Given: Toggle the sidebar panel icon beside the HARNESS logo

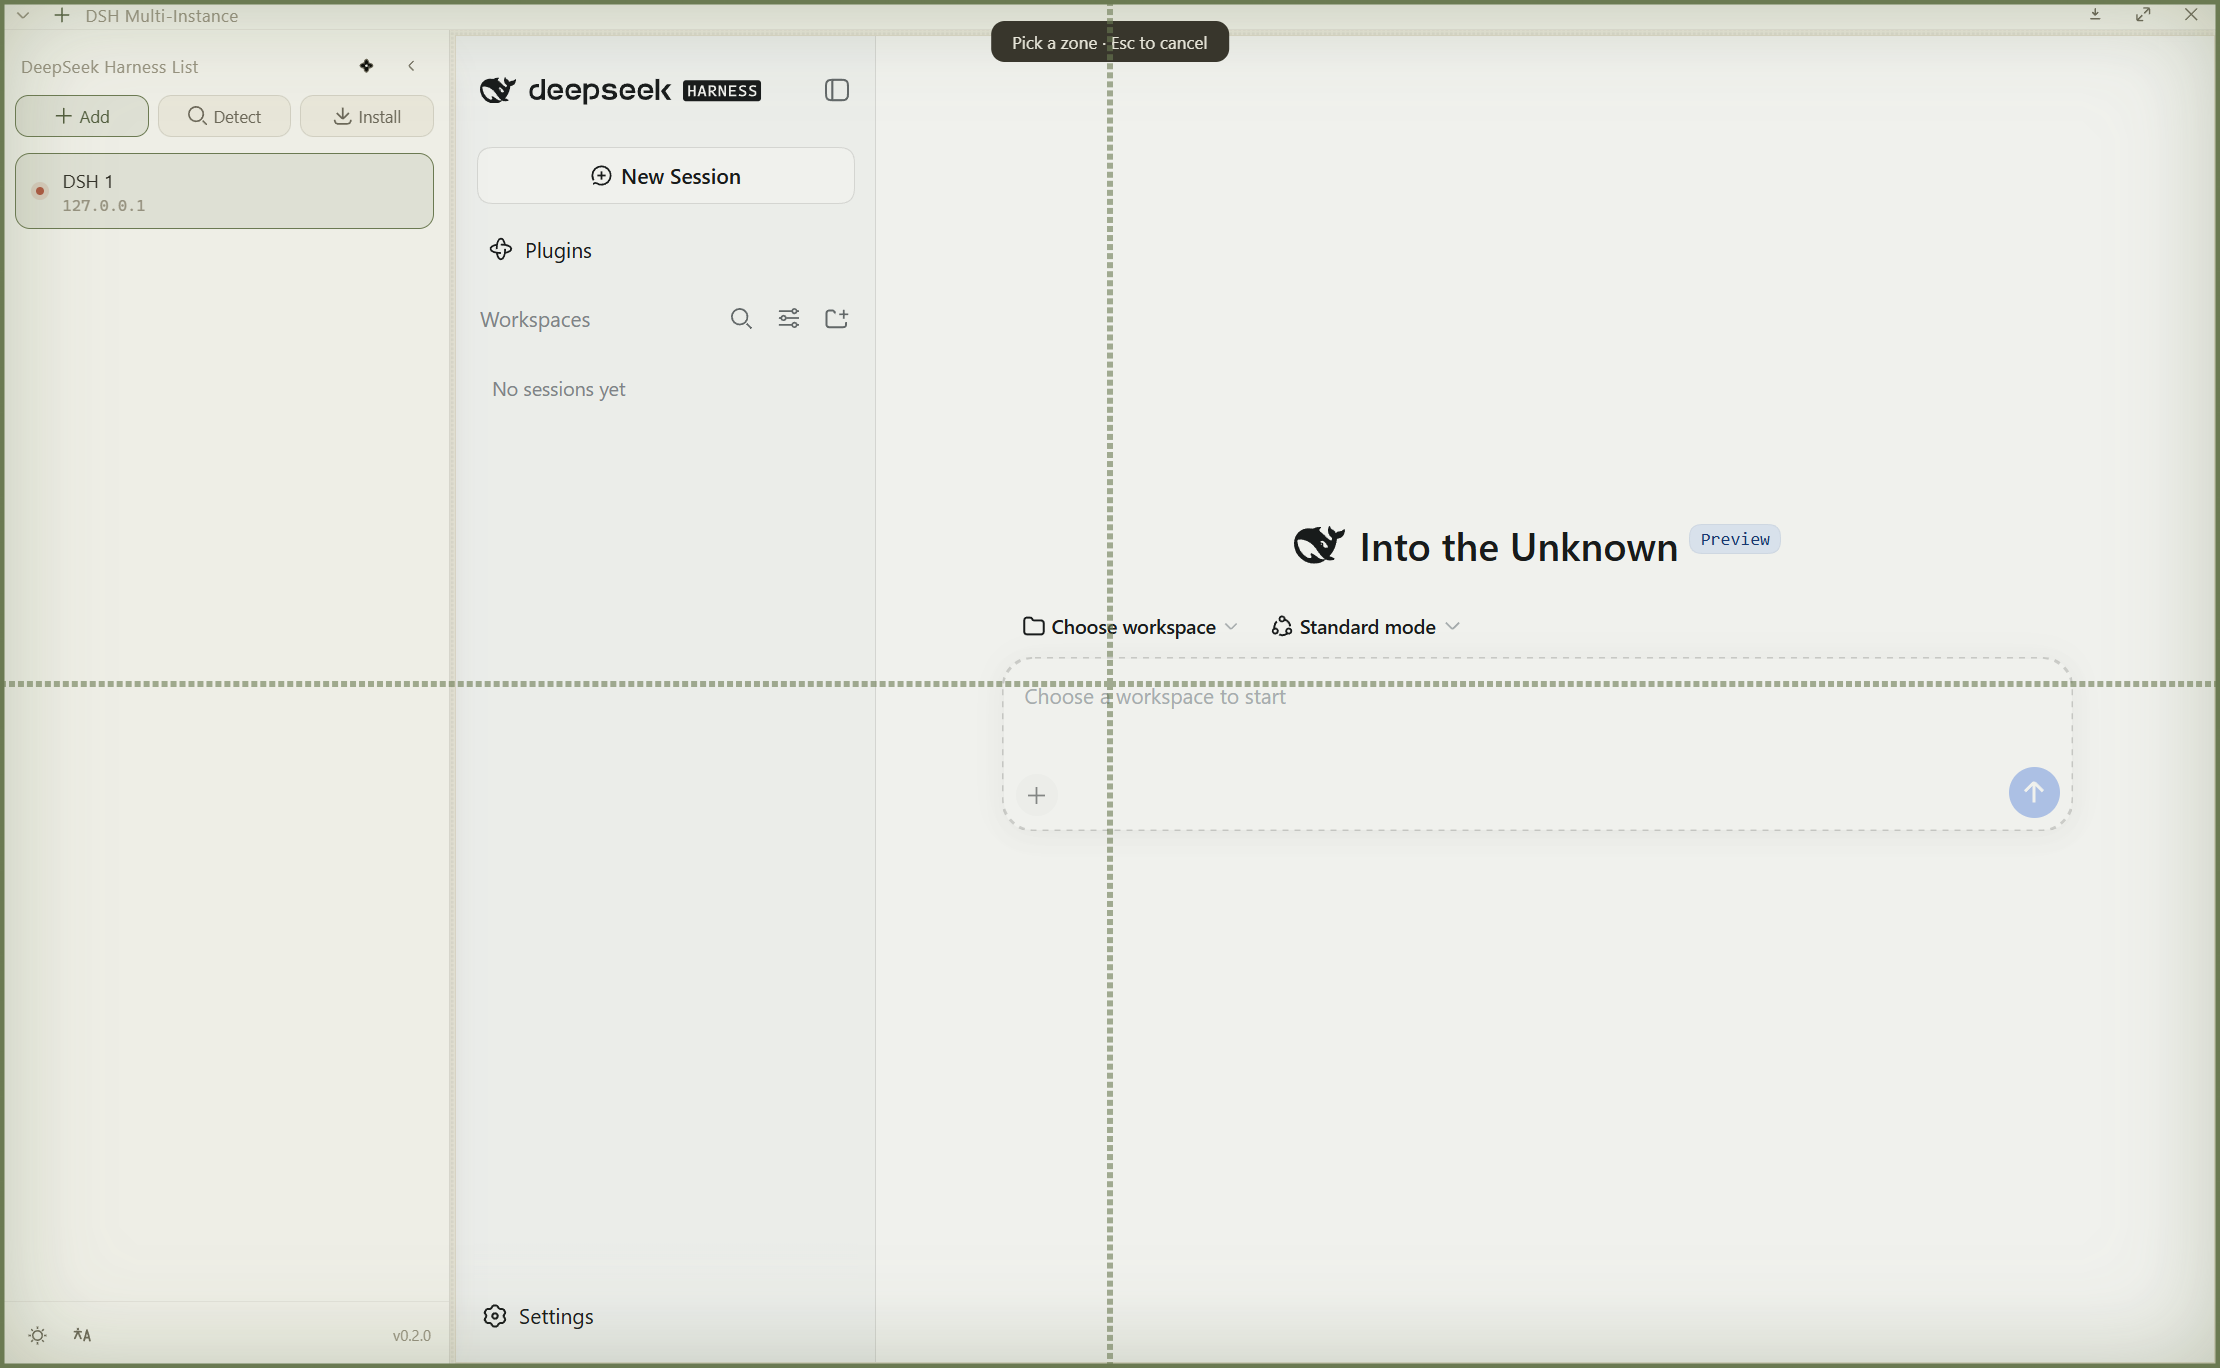Looking at the screenshot, I should [837, 90].
